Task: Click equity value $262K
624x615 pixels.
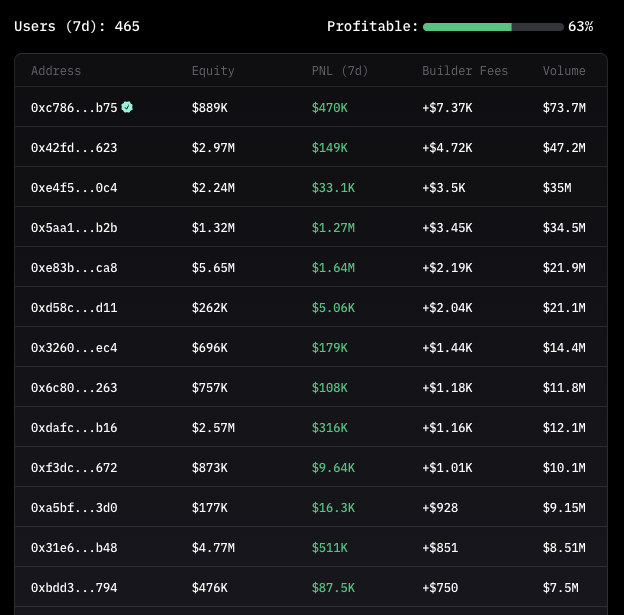Action: (210, 308)
